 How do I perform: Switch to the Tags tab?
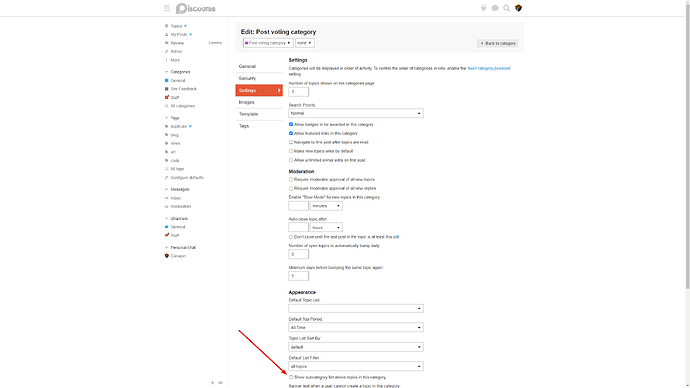(x=259, y=126)
